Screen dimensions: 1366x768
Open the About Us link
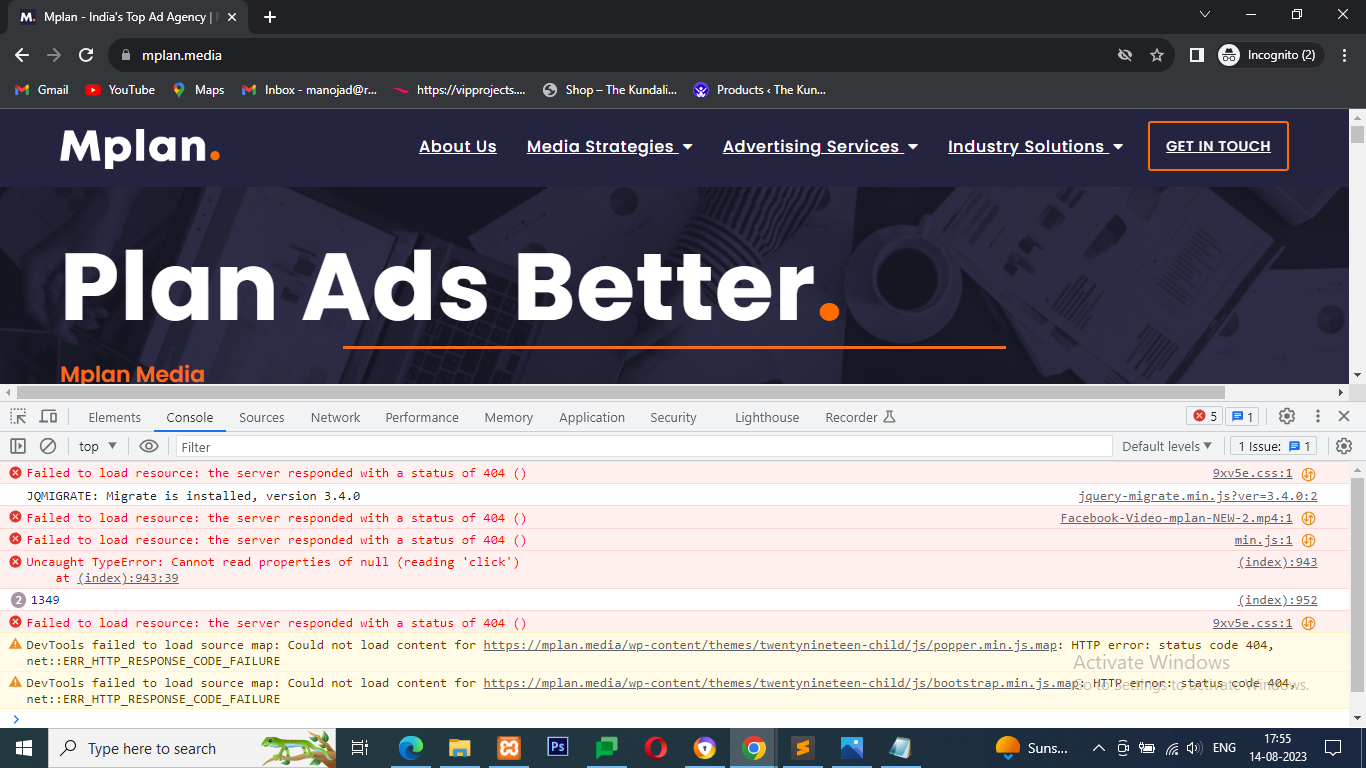pos(458,146)
